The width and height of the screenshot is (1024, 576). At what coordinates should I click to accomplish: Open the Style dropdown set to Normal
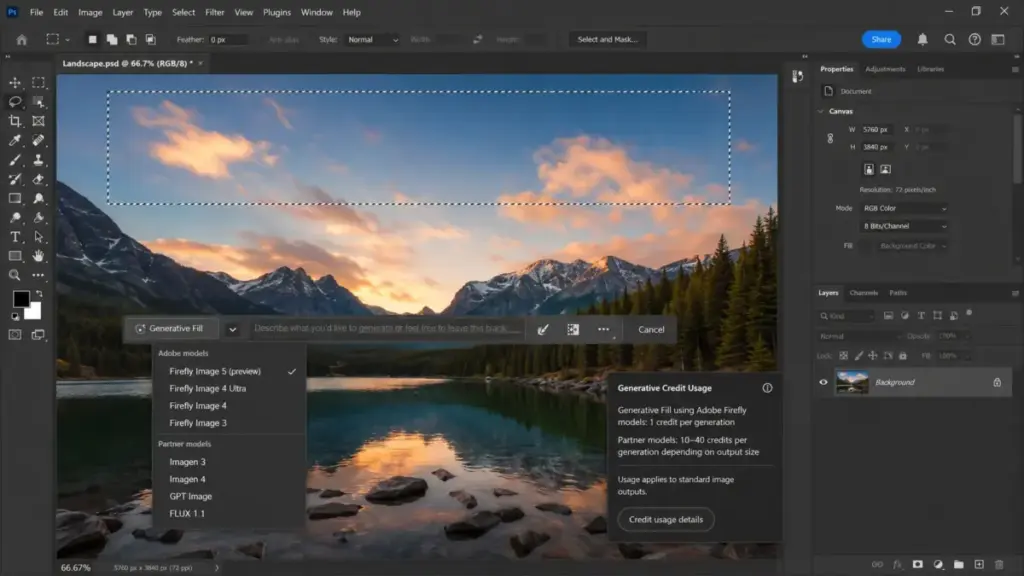point(372,40)
